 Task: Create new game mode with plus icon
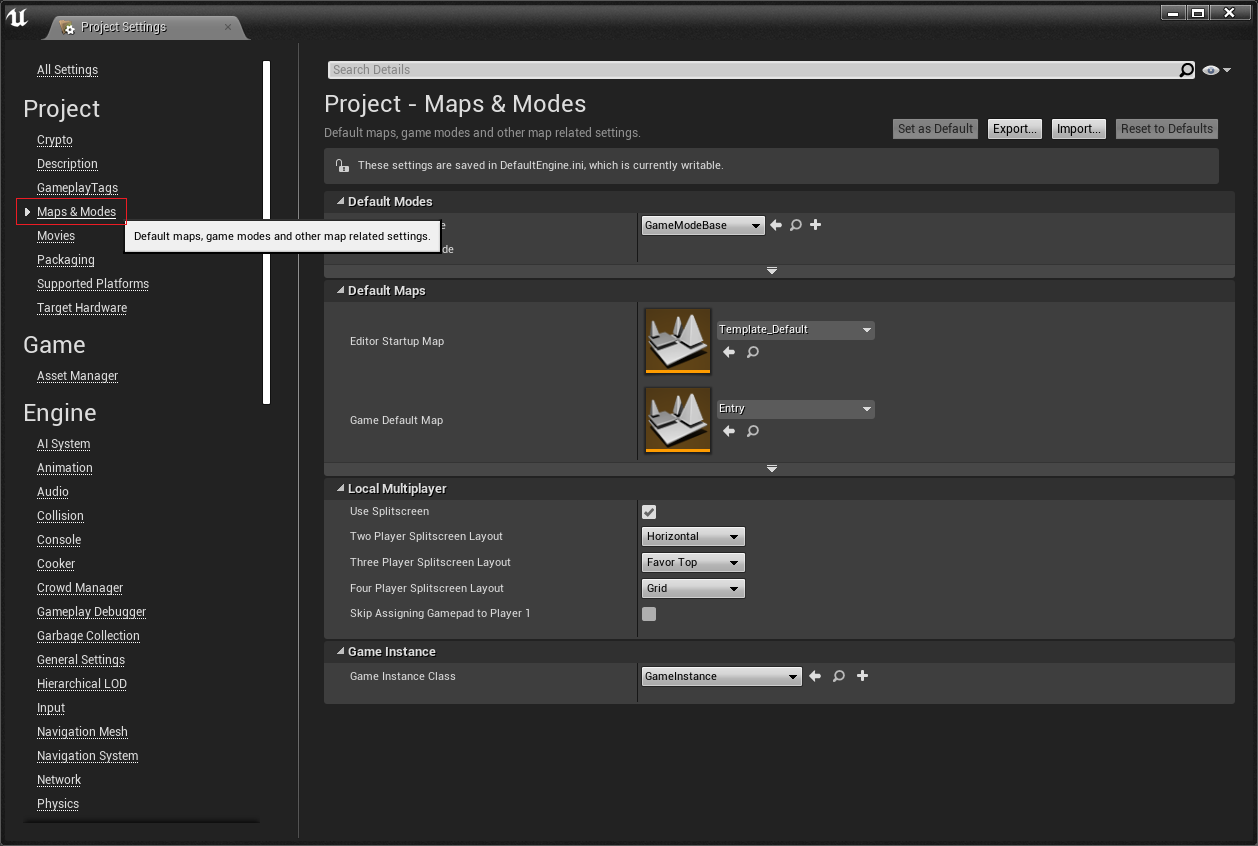816,225
